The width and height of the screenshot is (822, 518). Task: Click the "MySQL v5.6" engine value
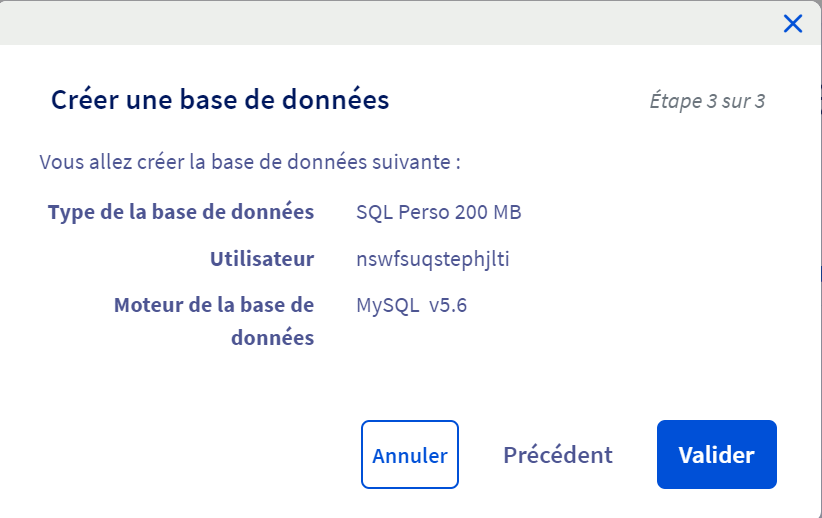coord(412,306)
